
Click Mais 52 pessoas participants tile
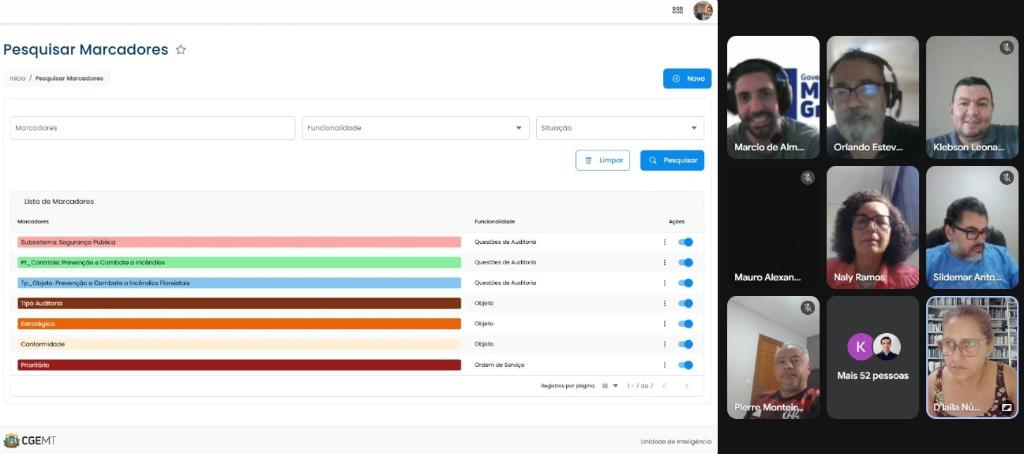872,357
